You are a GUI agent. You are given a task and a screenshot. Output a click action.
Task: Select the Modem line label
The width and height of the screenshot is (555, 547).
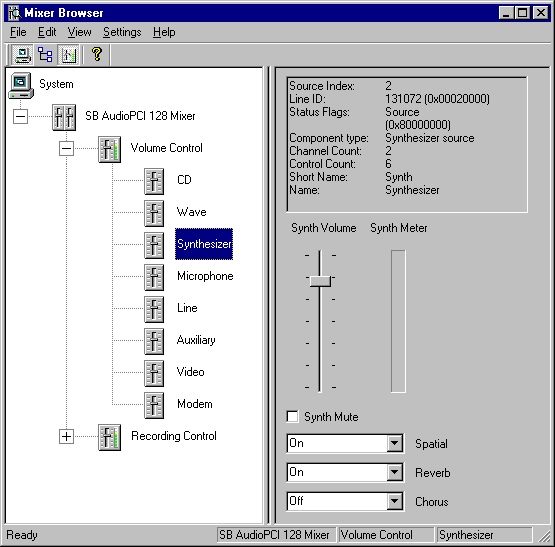point(195,404)
